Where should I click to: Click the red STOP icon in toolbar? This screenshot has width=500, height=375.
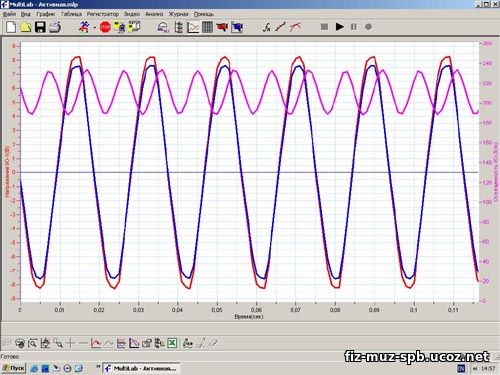(105, 27)
